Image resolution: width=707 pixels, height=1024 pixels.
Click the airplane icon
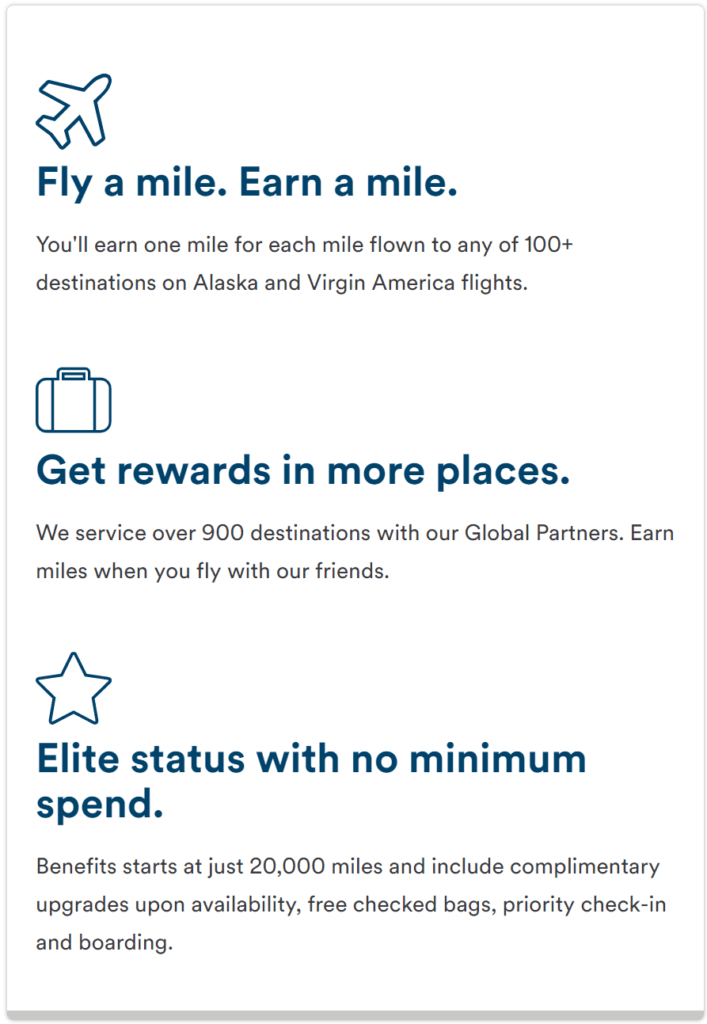tap(74, 111)
